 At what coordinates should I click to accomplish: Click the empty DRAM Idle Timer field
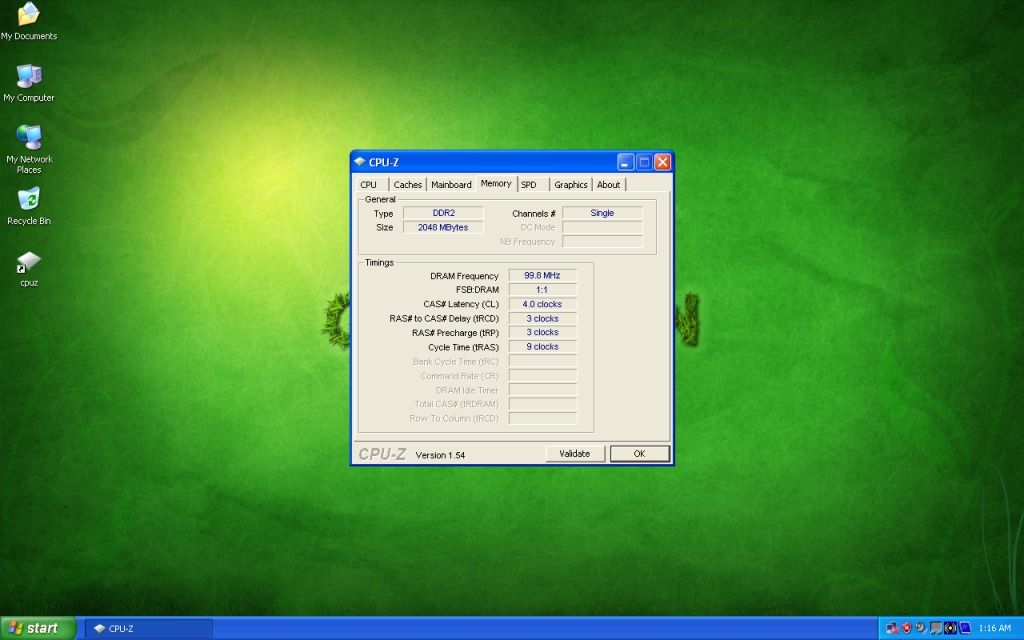pos(543,390)
